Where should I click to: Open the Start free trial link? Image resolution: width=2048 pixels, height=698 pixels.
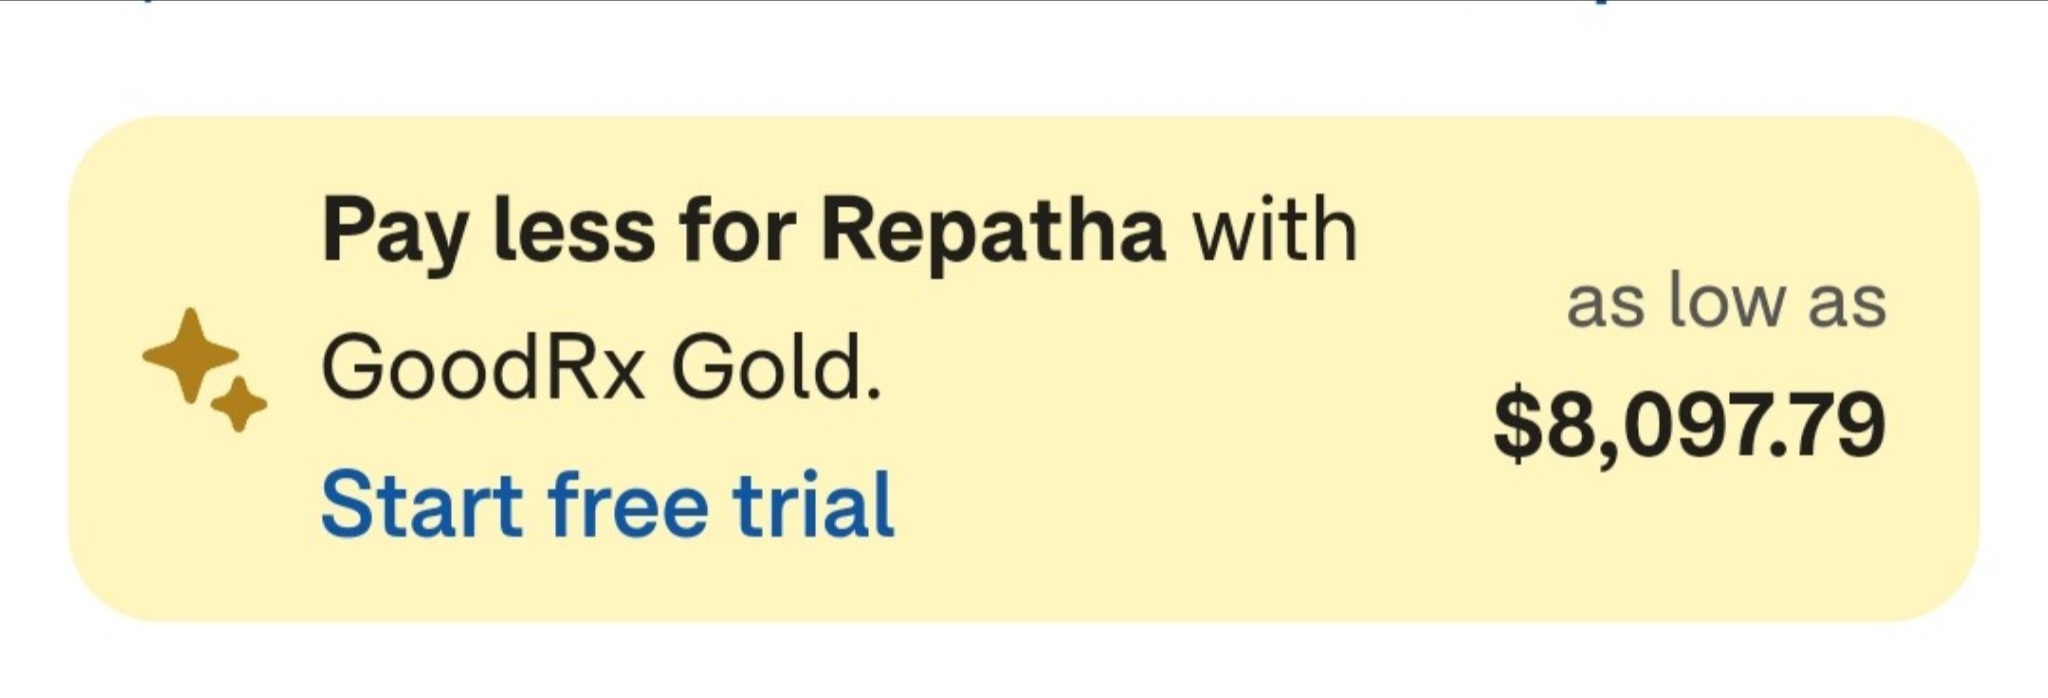[x=607, y=505]
